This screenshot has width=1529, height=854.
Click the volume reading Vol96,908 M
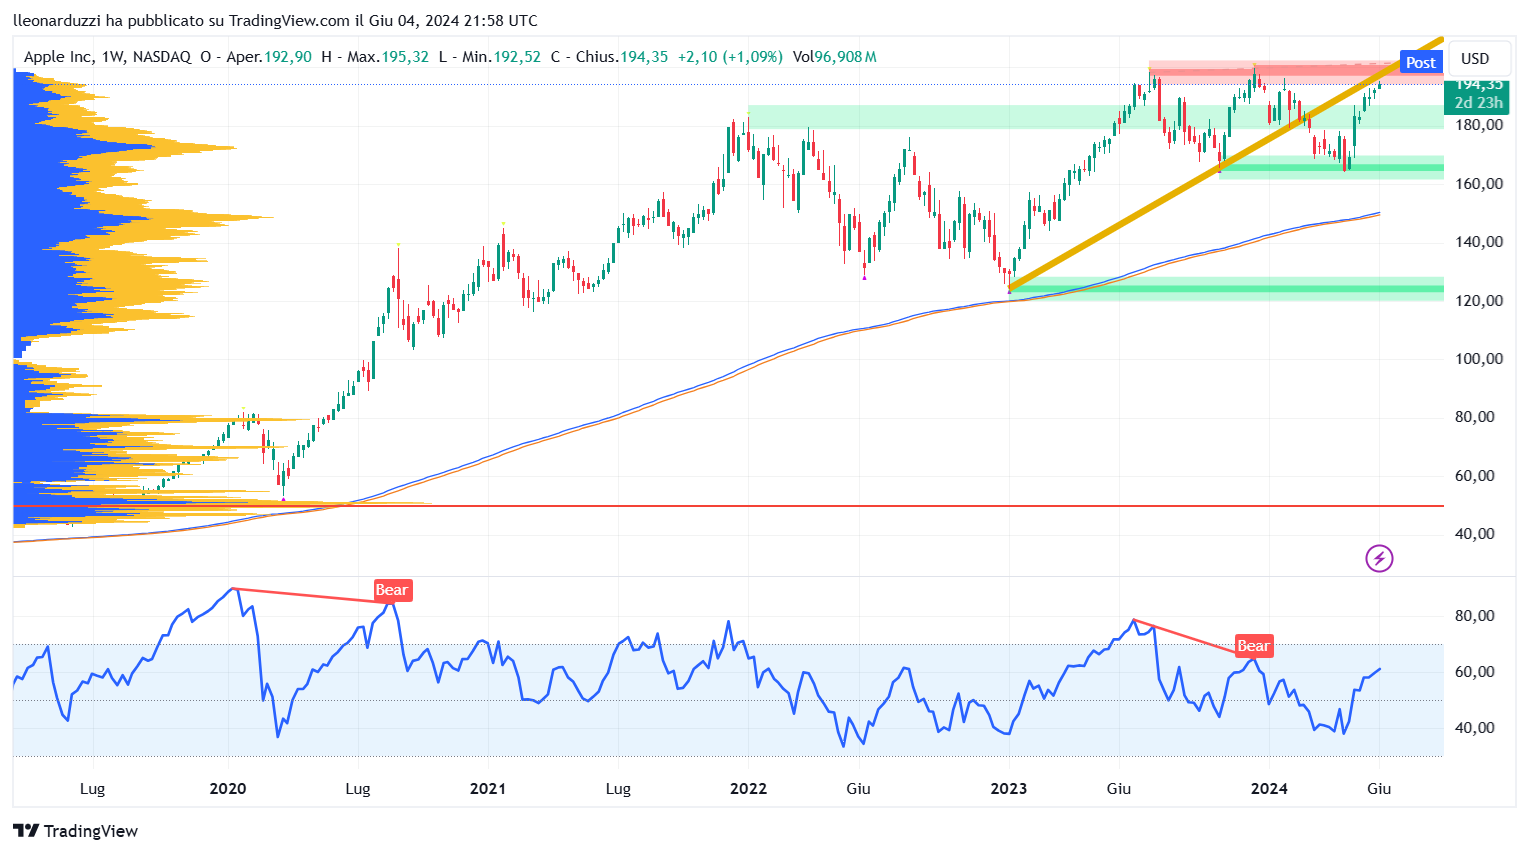point(834,57)
